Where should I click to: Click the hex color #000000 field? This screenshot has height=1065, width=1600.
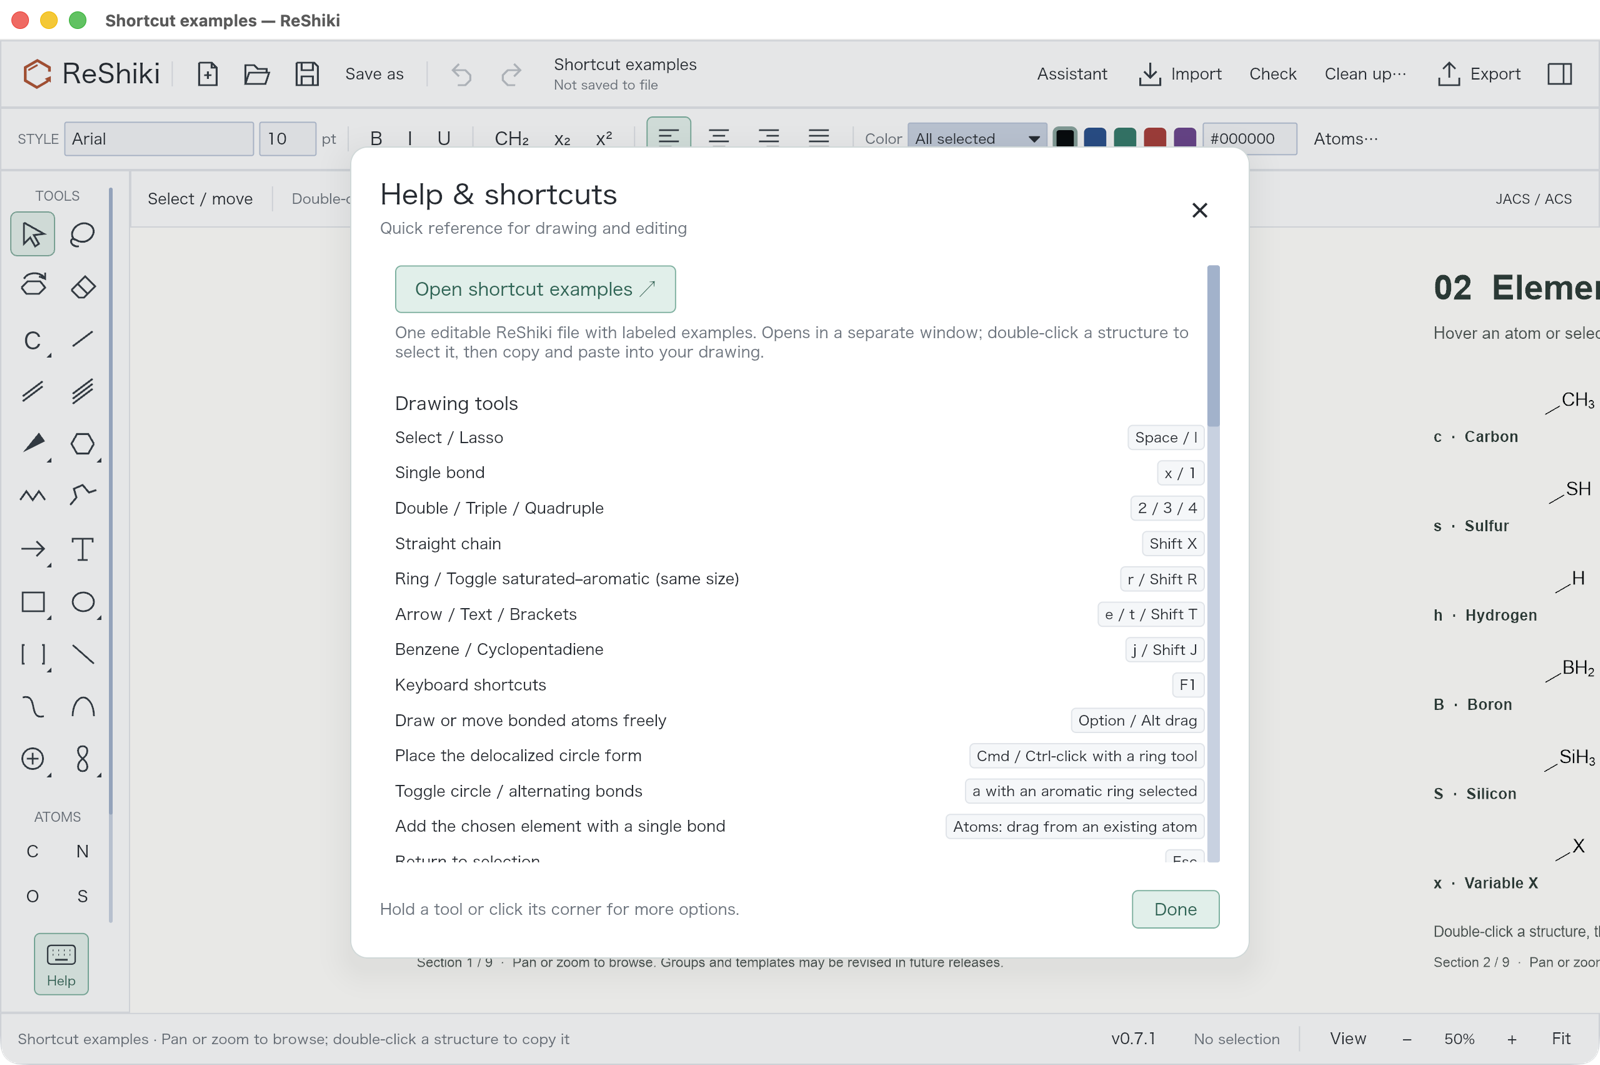tap(1249, 139)
